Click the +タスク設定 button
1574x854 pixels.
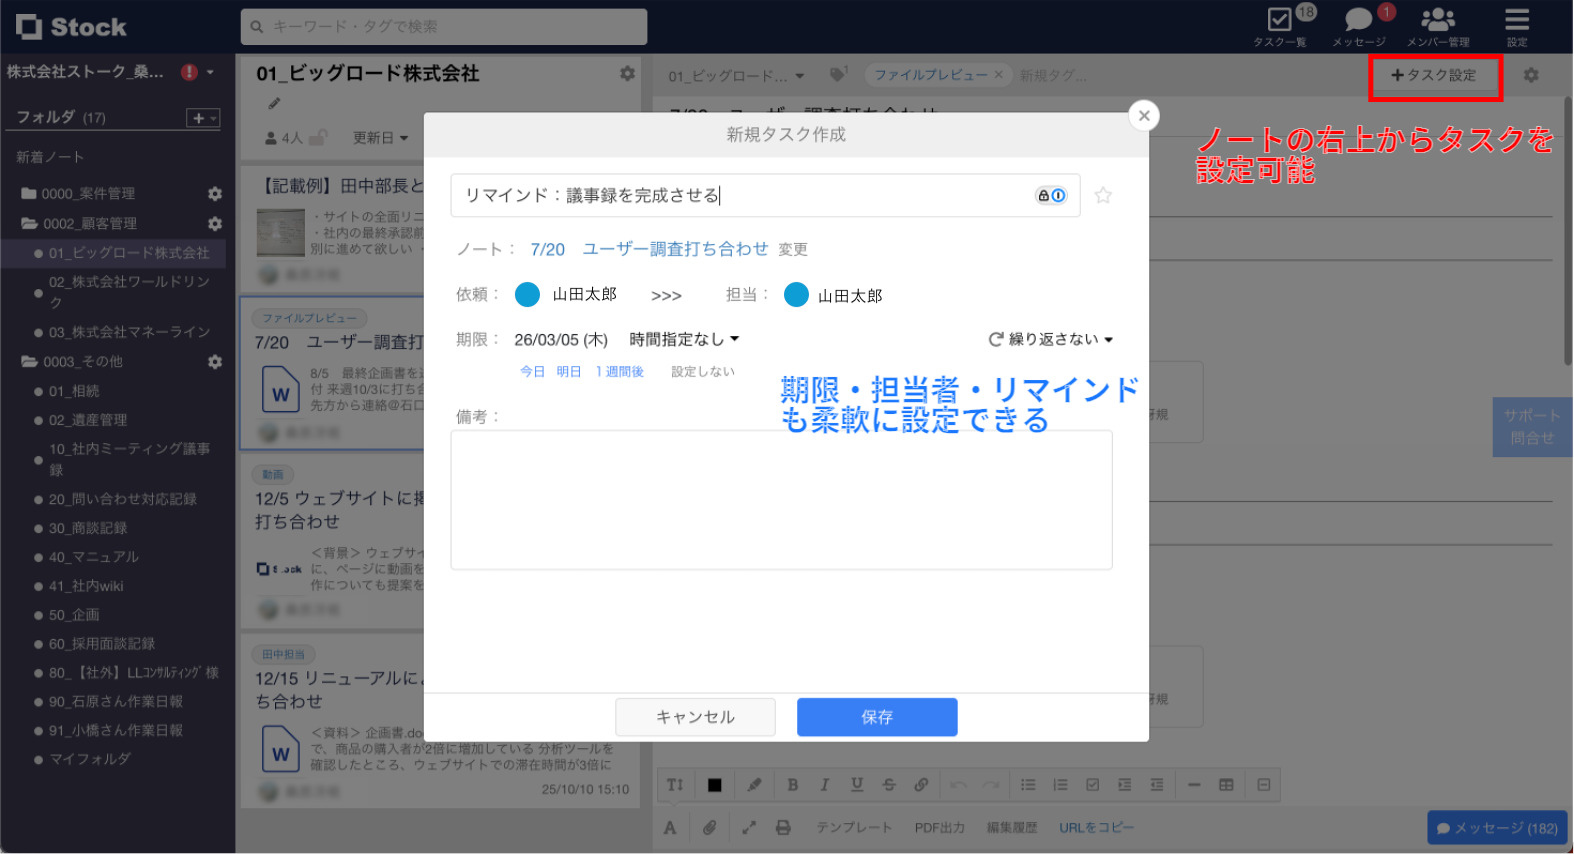(x=1434, y=75)
